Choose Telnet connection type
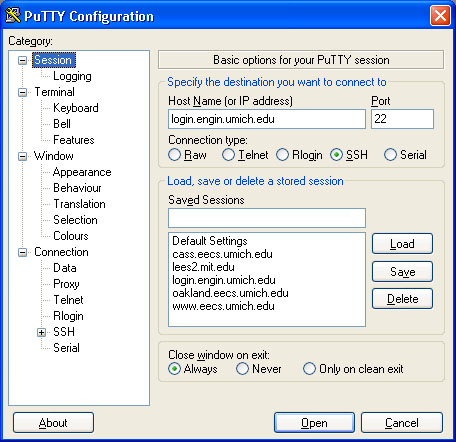This screenshot has width=456, height=442. [x=228, y=155]
